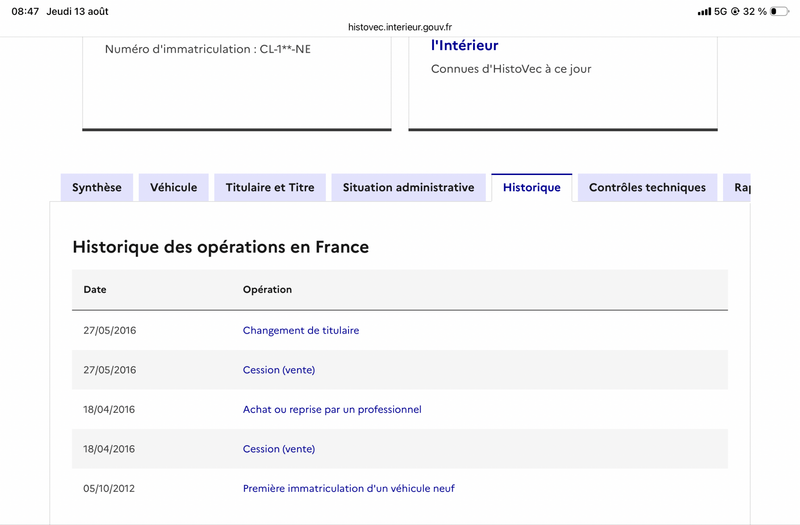Click the Date column header
The height and width of the screenshot is (525, 800).
95,289
